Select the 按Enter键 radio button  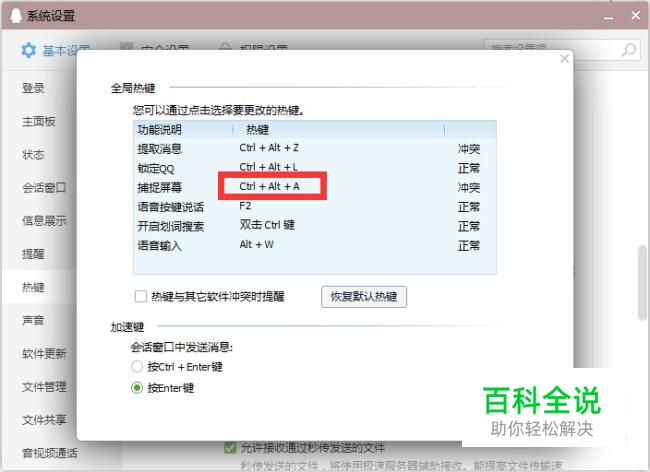pyautogui.click(x=136, y=388)
